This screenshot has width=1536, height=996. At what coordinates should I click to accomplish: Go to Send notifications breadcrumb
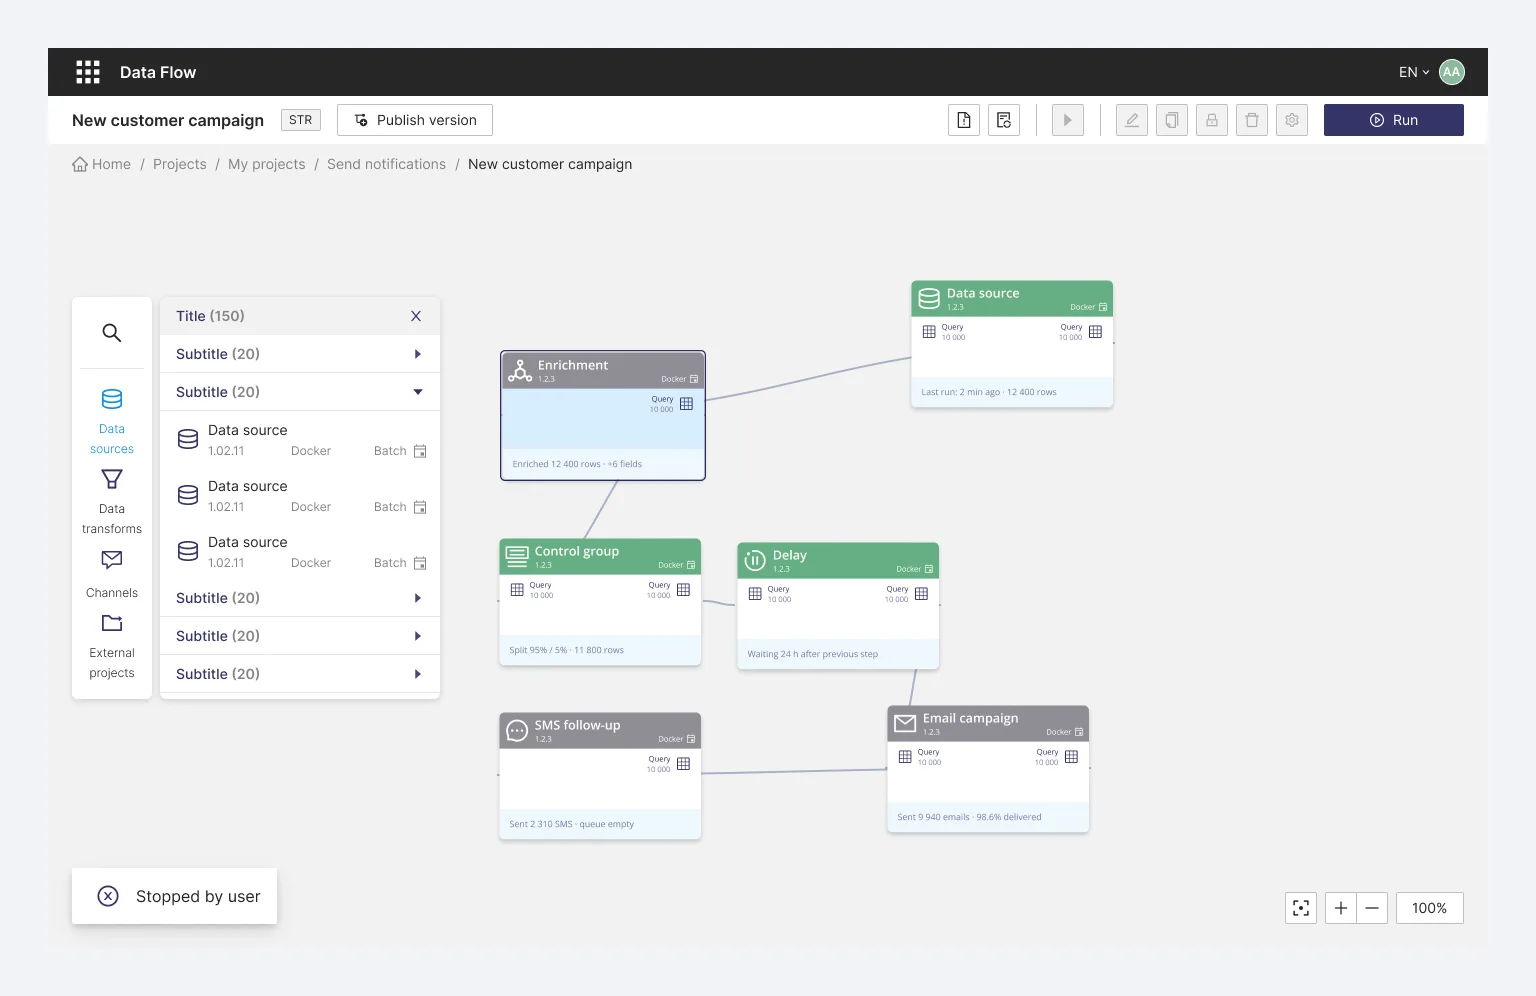pyautogui.click(x=387, y=164)
